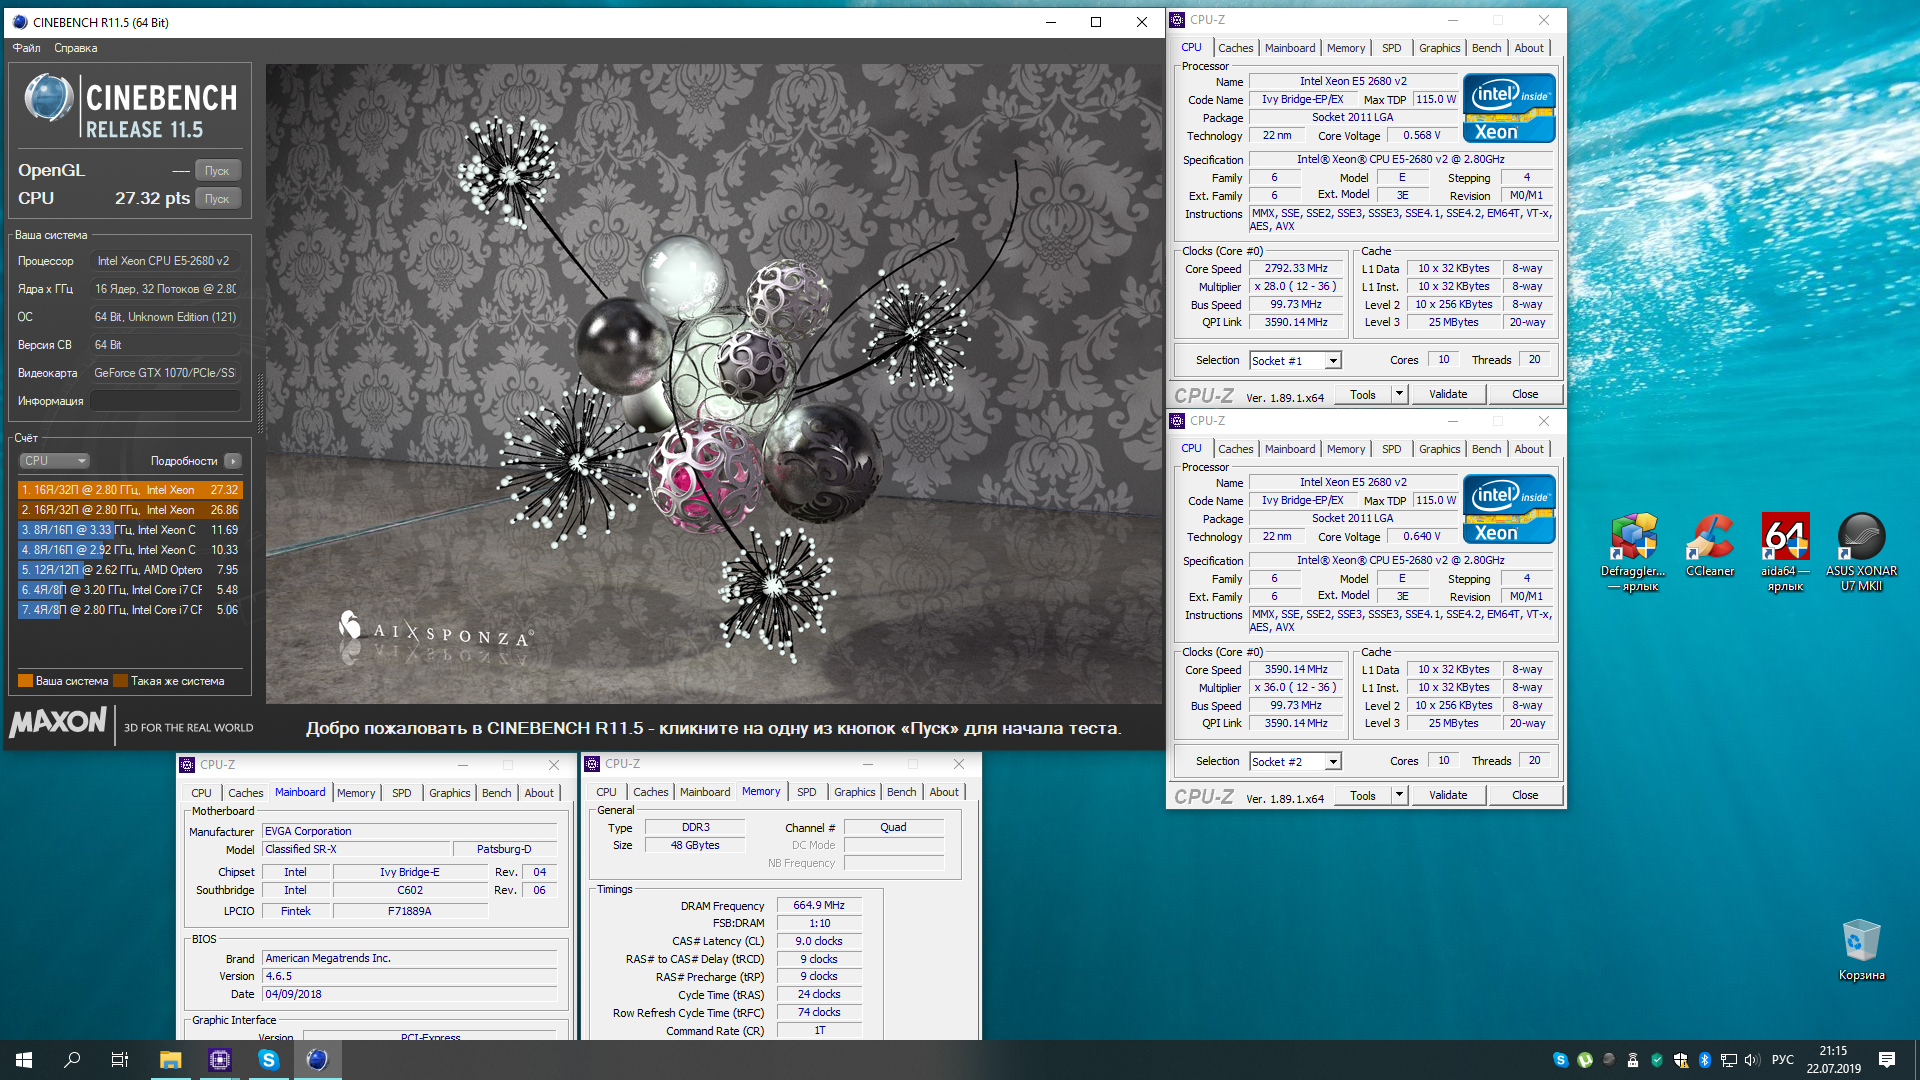
Task: Select SPD tab in CPU-Z Mainboard window
Action: coord(401,793)
